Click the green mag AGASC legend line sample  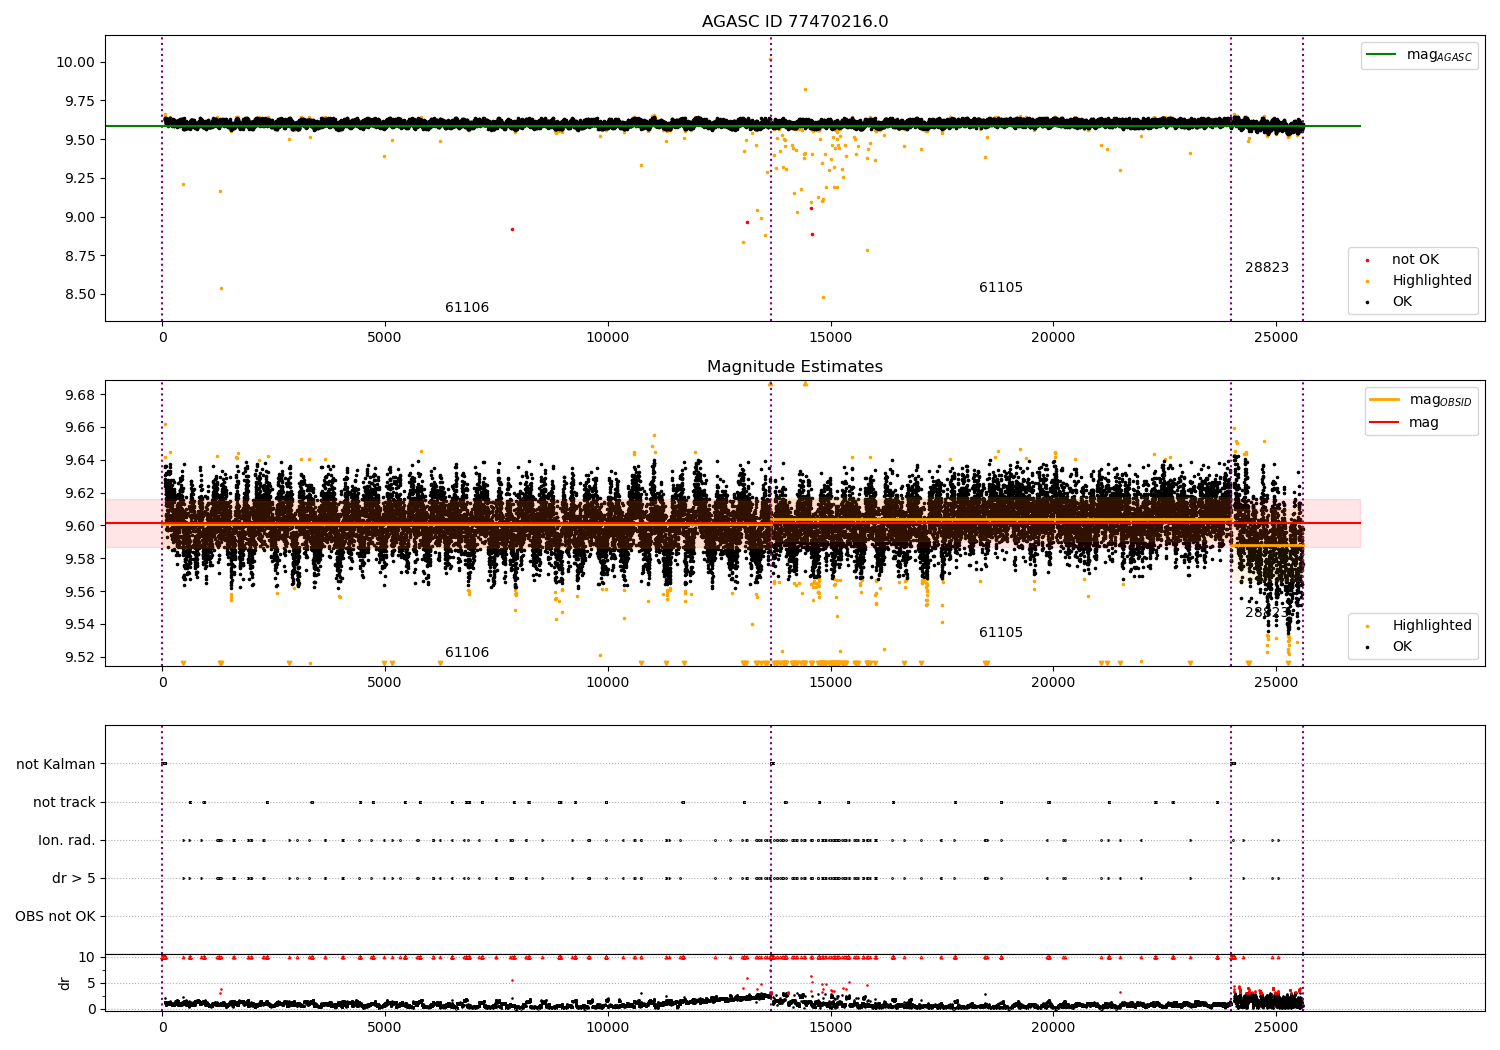coord(1382,55)
